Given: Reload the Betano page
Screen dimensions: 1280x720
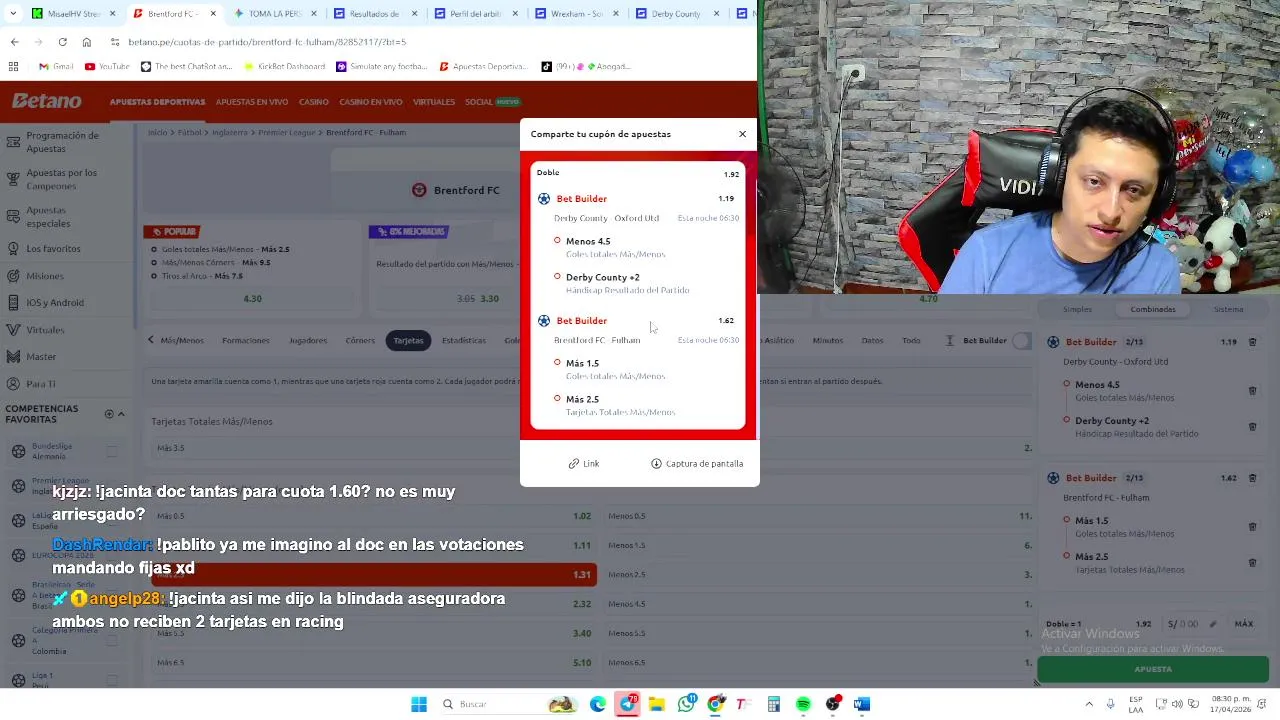Looking at the screenshot, I should coord(62,42).
